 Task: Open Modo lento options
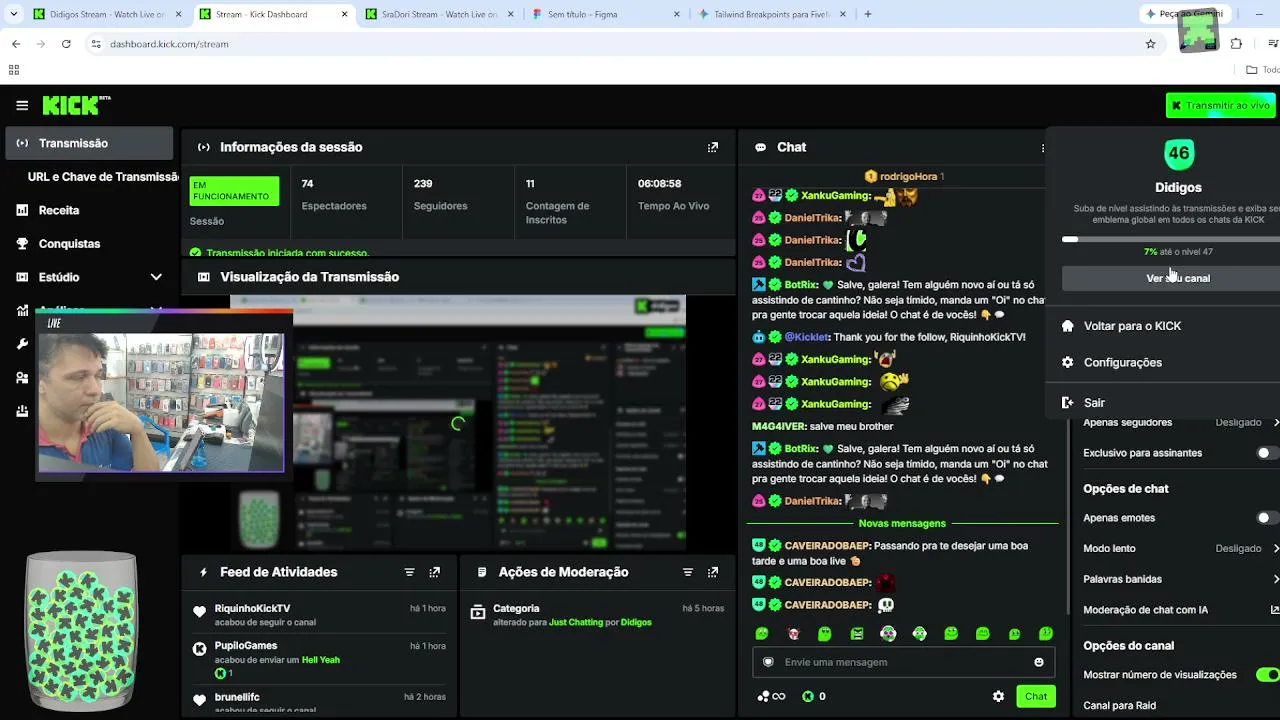pyautogui.click(x=1180, y=549)
